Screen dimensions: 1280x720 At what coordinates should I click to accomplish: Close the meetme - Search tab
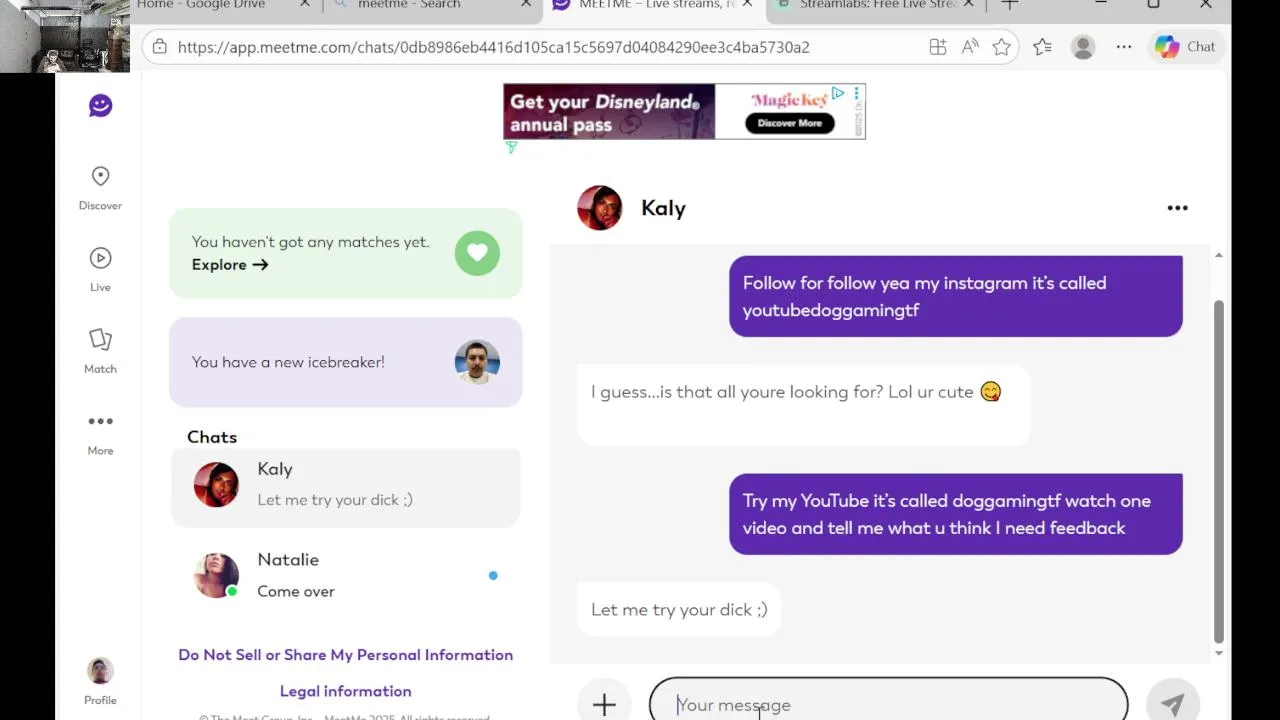coord(526,5)
